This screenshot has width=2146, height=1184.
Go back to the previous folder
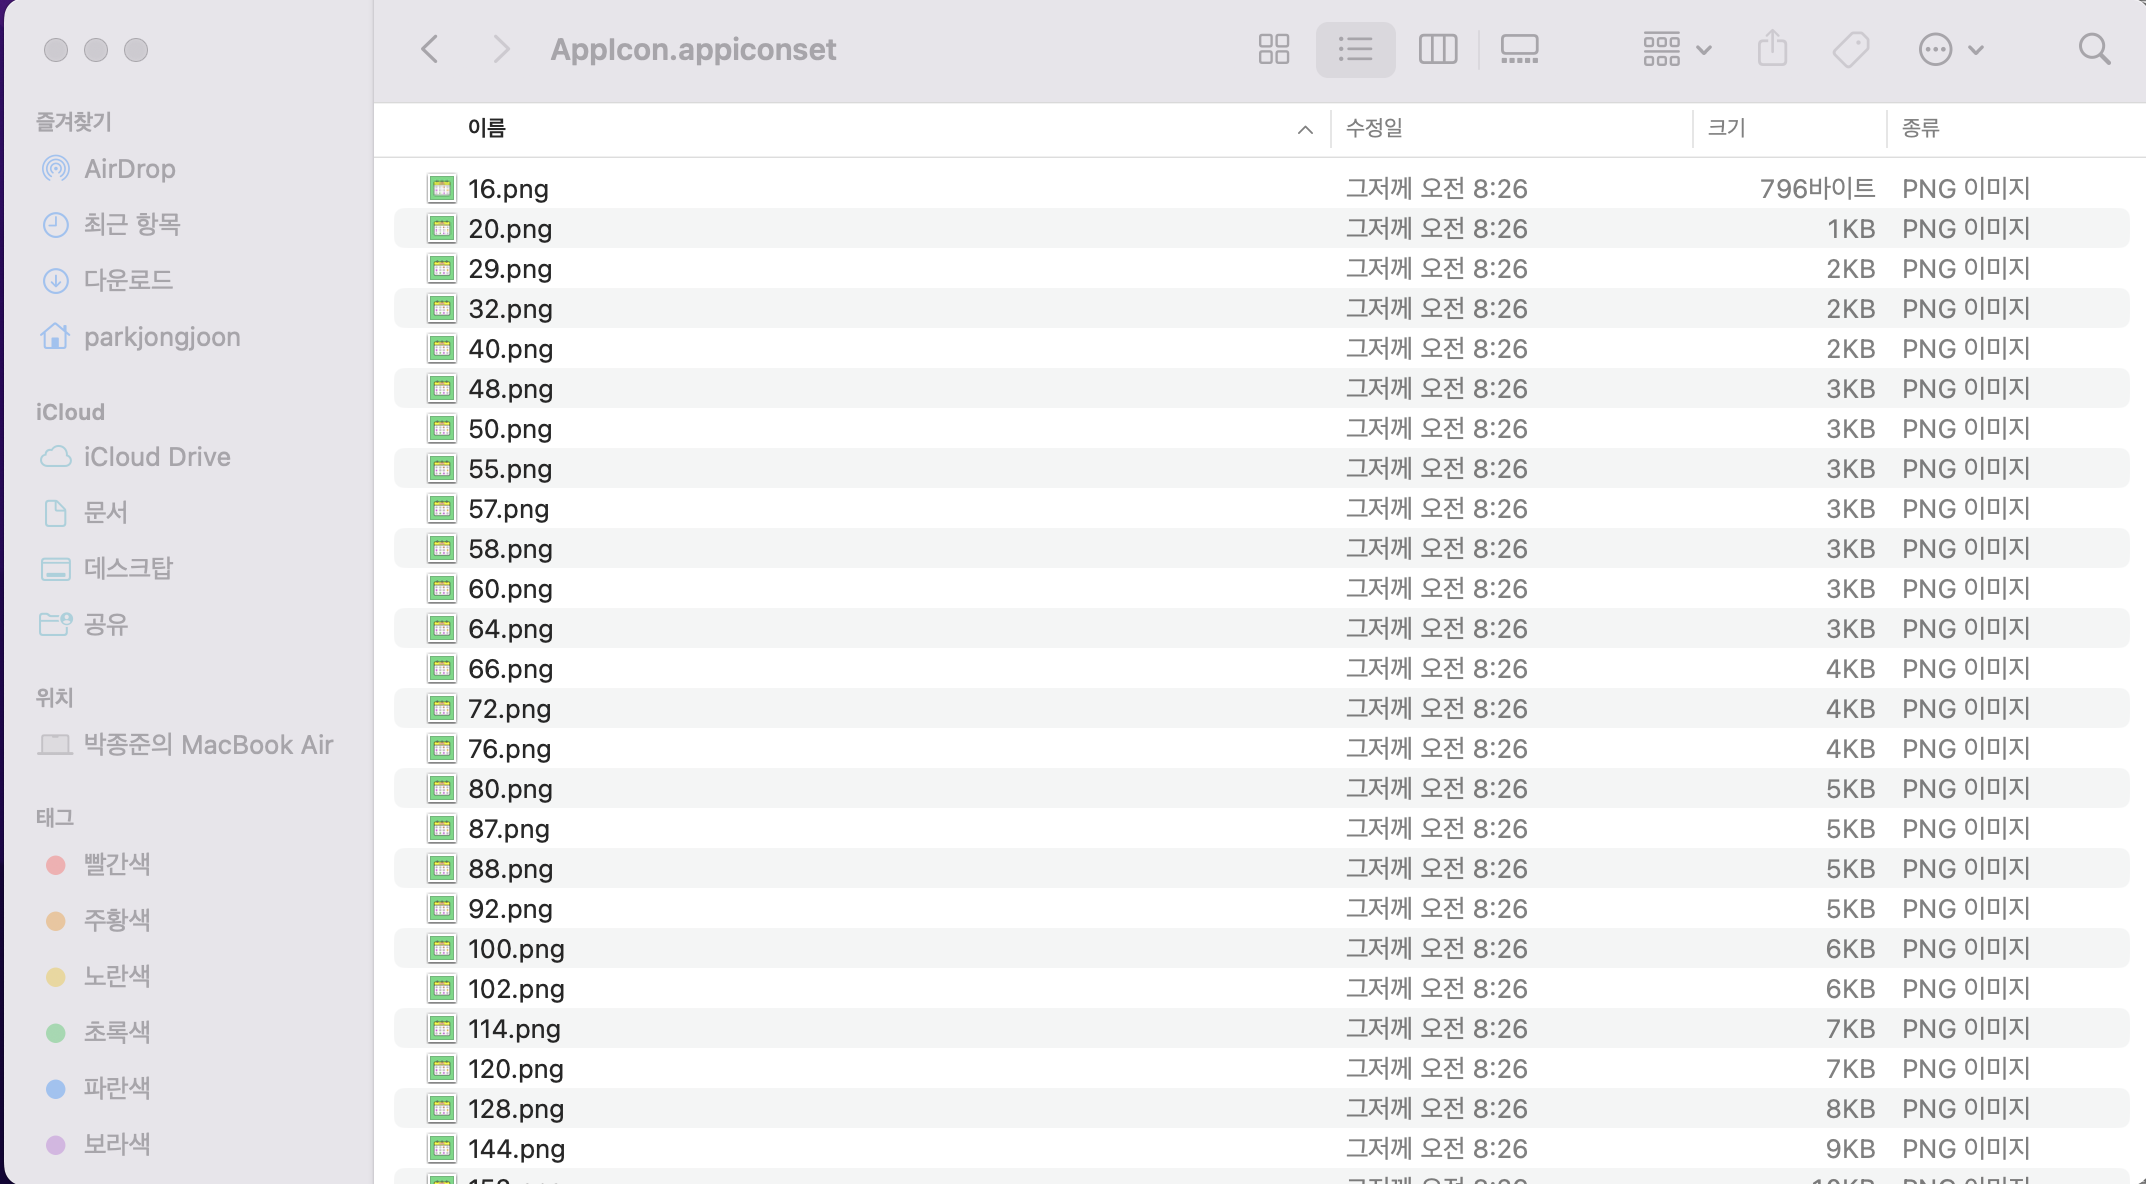coord(430,49)
